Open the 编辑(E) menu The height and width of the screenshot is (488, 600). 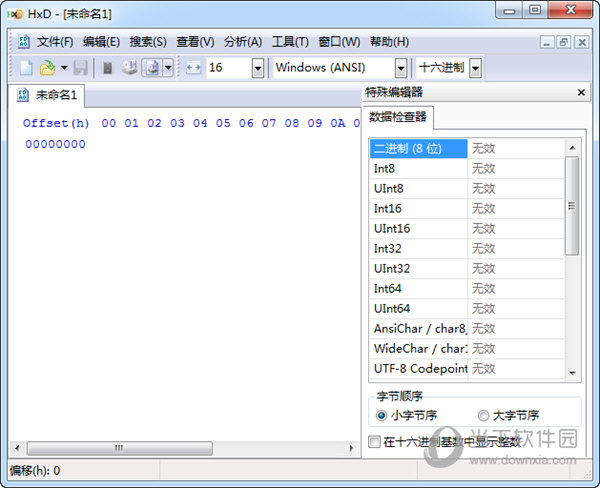[101, 42]
